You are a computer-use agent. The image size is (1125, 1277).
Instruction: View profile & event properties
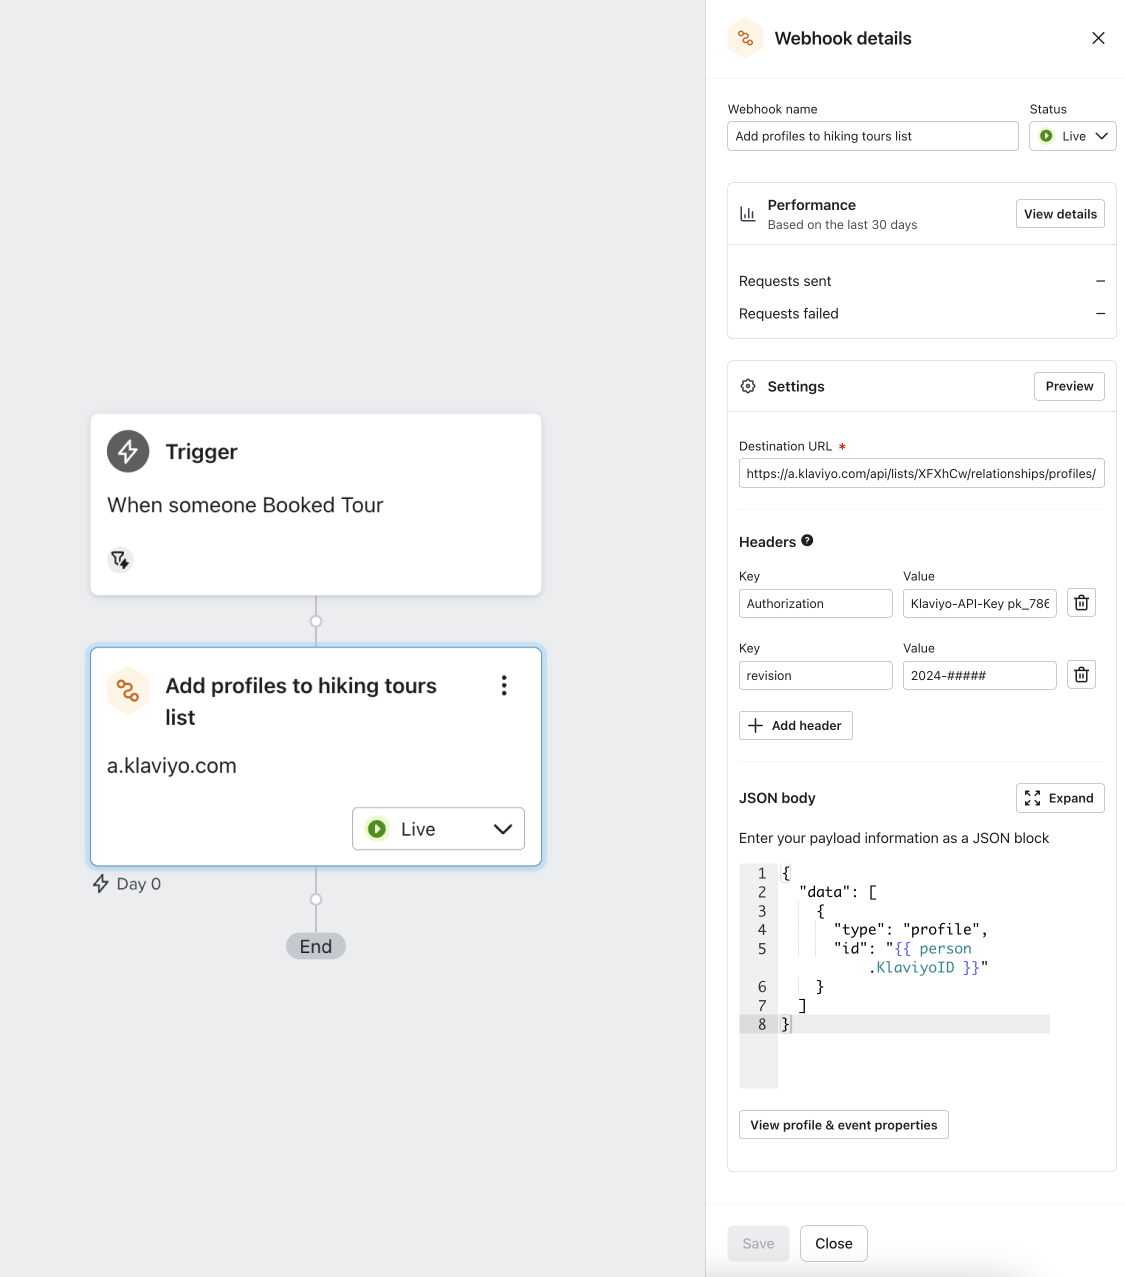tap(843, 1125)
